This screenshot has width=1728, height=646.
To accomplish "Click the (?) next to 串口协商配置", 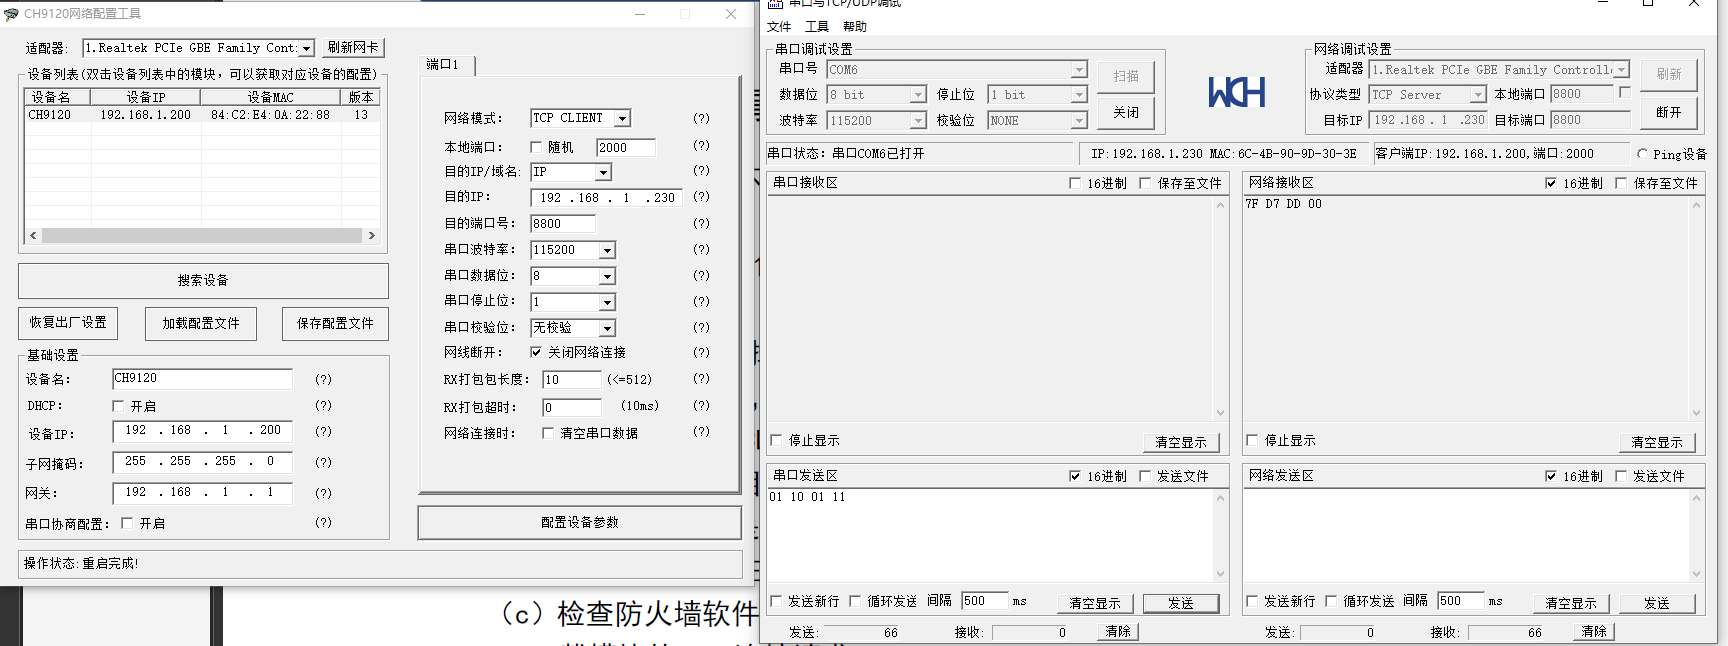I will [x=323, y=522].
